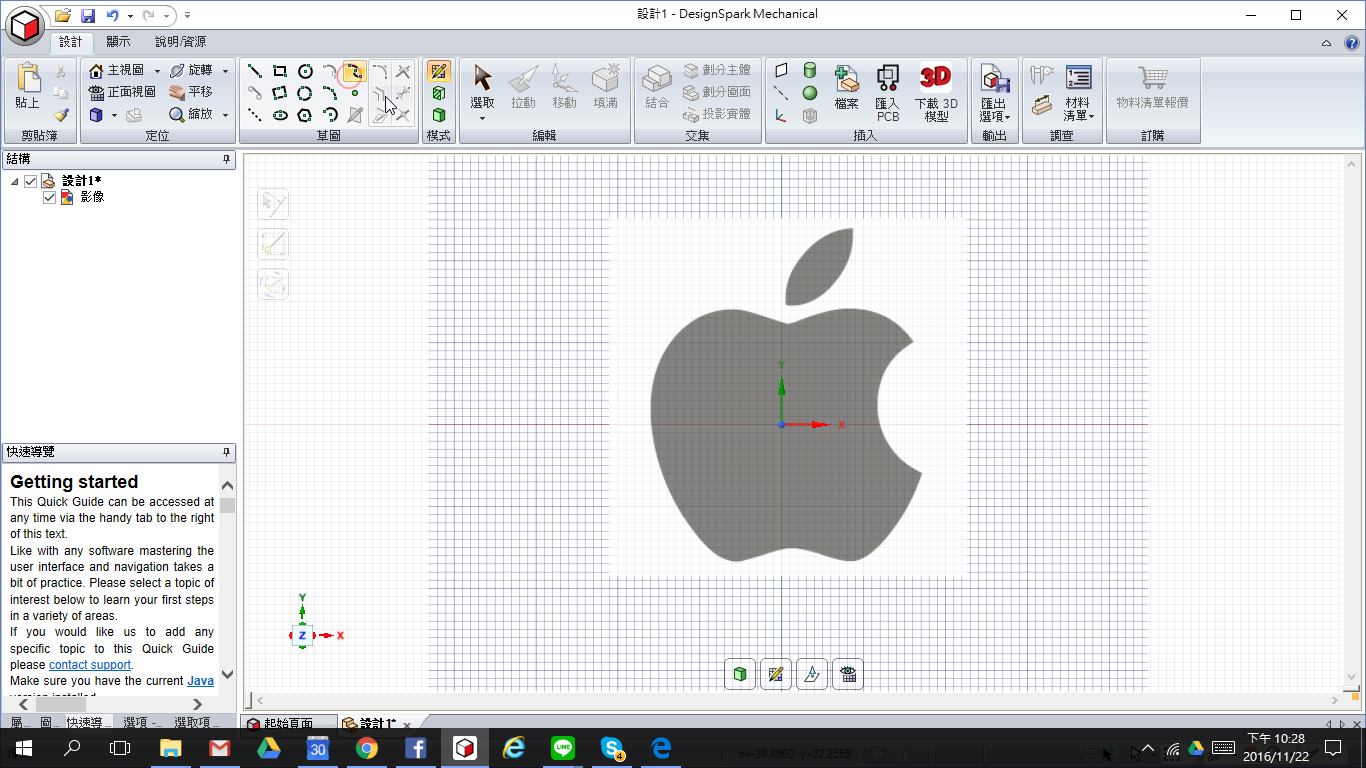The width and height of the screenshot is (1366, 768).
Task: Select the Rectangle sketch tool
Action: [x=280, y=71]
